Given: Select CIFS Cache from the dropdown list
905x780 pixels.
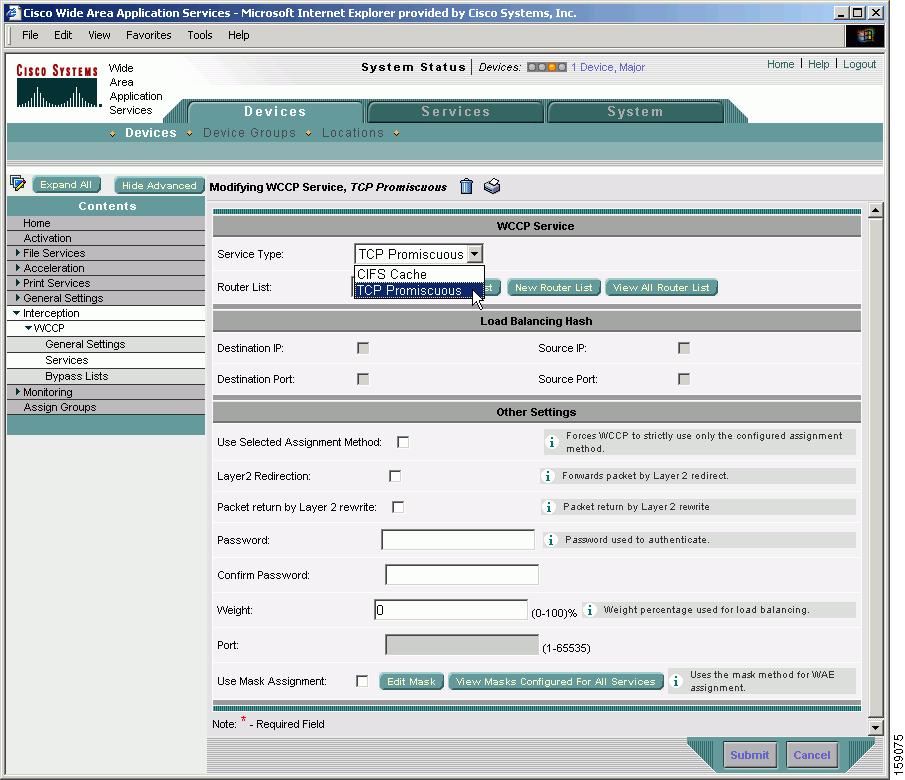Looking at the screenshot, I should coord(419,274).
